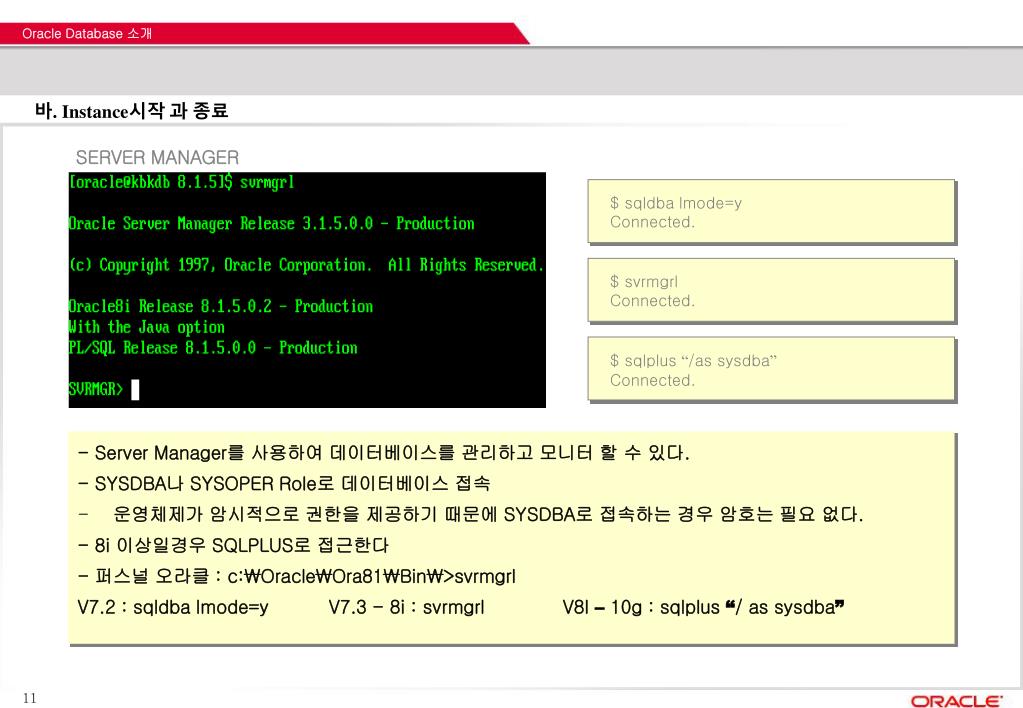Click 'Connected.' under sqldba lmode=y
Screen dimensions: 1023x708
point(652,222)
